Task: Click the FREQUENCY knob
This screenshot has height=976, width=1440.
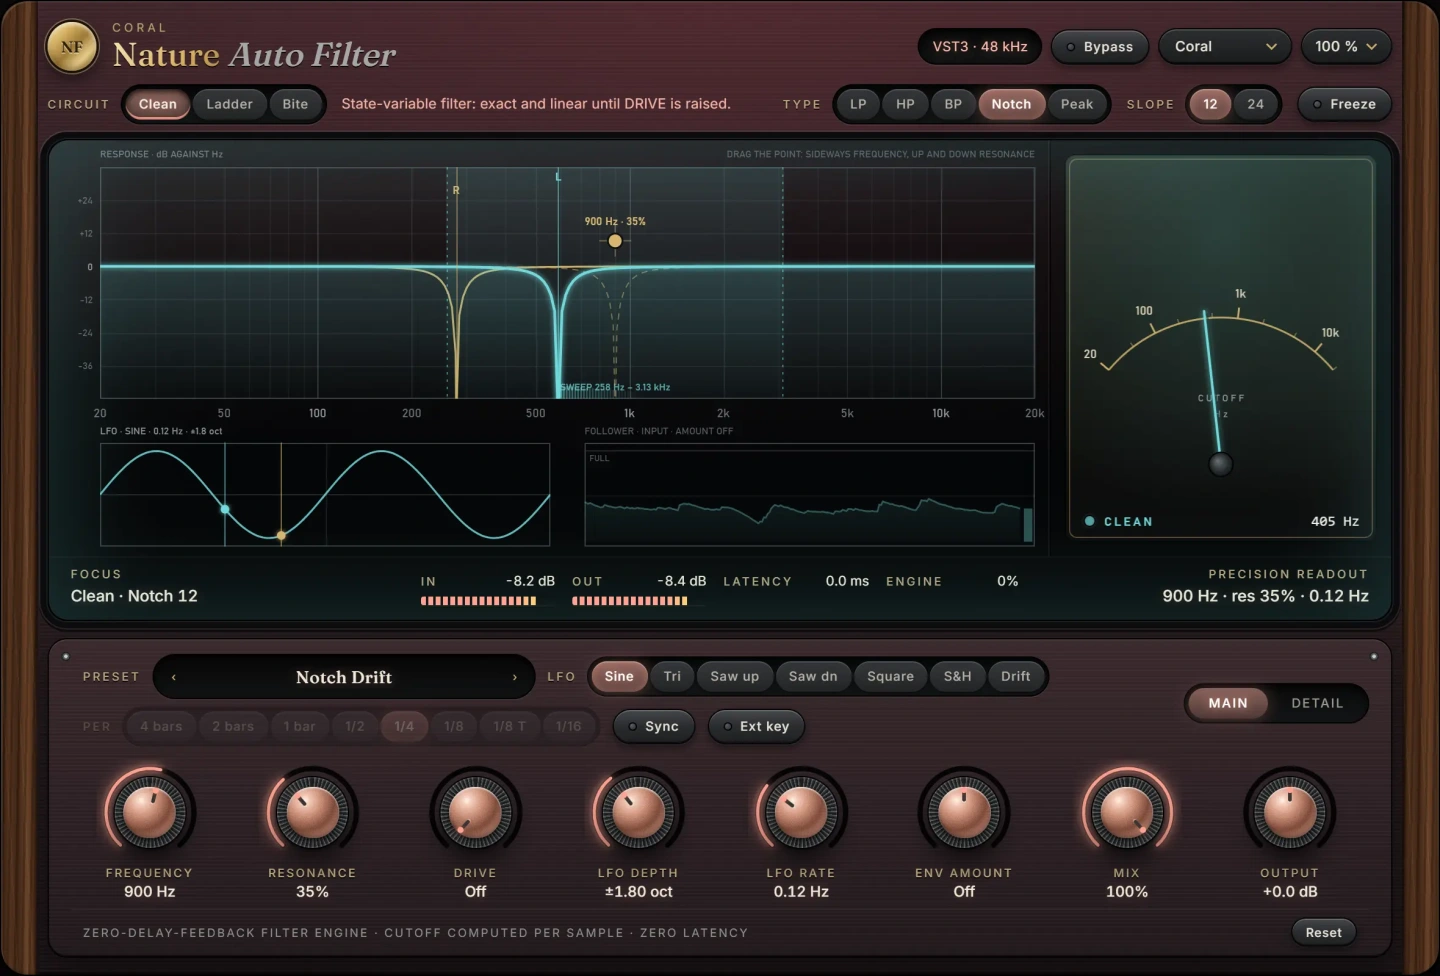Action: [x=150, y=811]
